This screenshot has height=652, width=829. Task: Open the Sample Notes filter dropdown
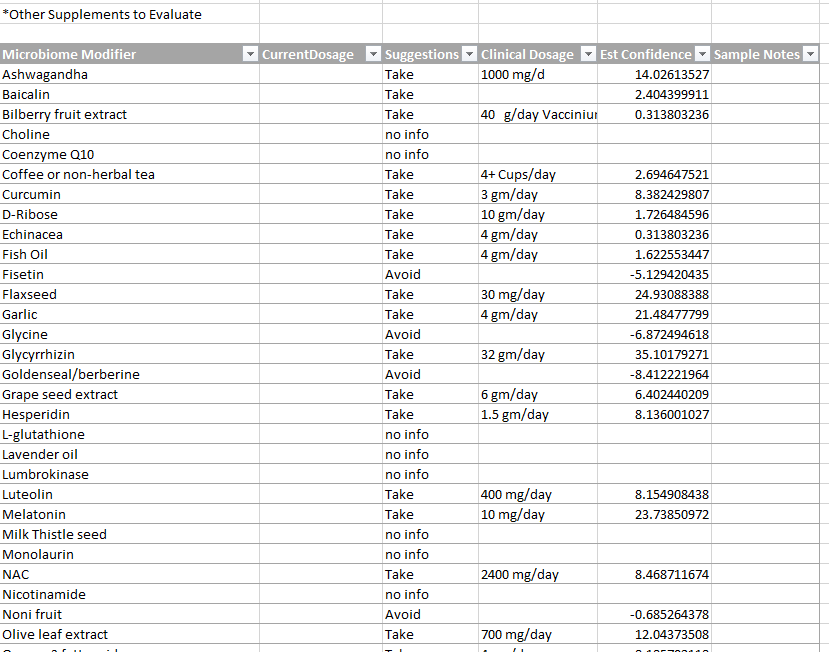(810, 54)
